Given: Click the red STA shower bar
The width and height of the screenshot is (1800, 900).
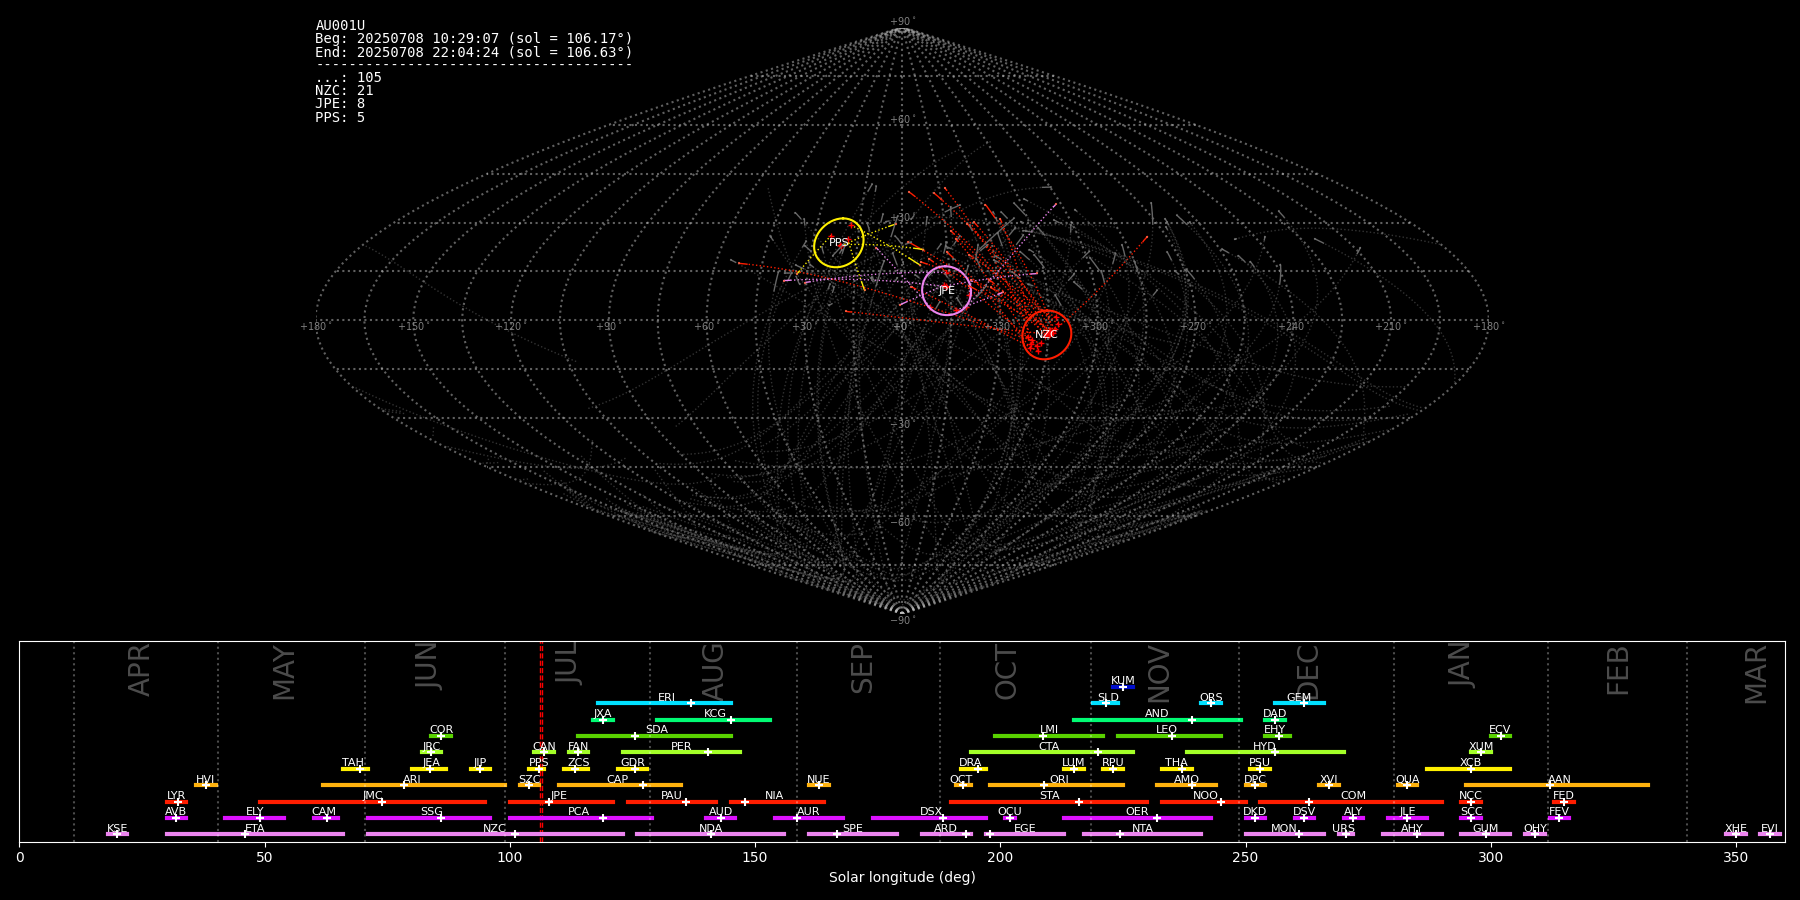Looking at the screenshot, I should (1049, 802).
